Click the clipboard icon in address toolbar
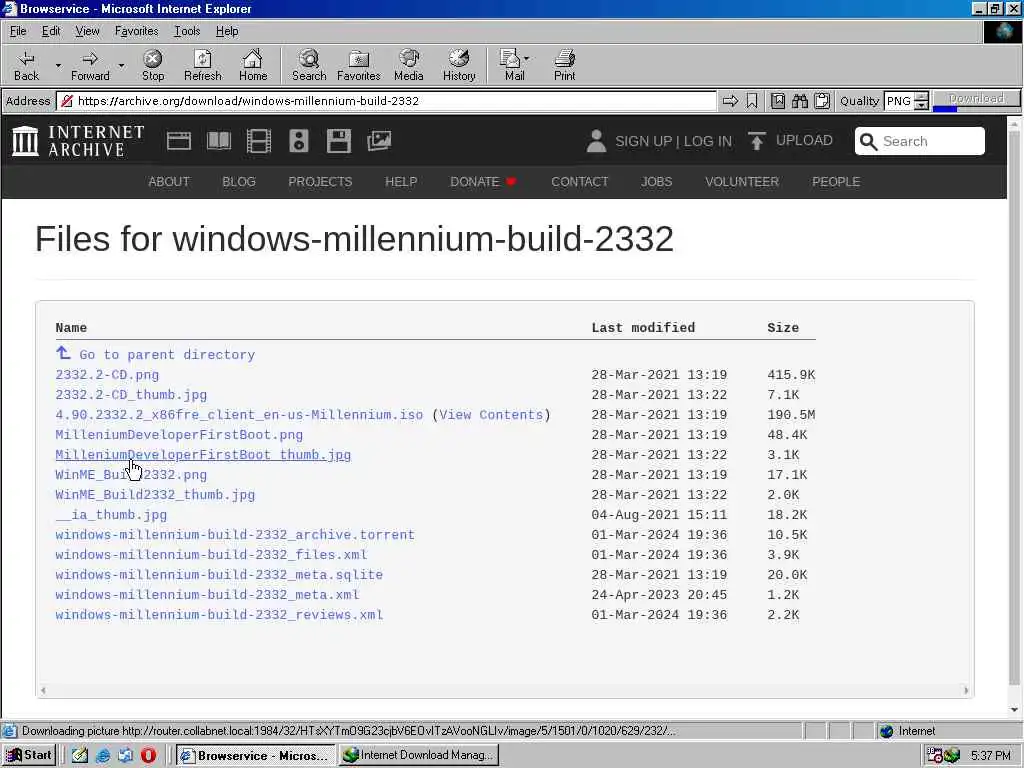 pyautogui.click(x=822, y=101)
